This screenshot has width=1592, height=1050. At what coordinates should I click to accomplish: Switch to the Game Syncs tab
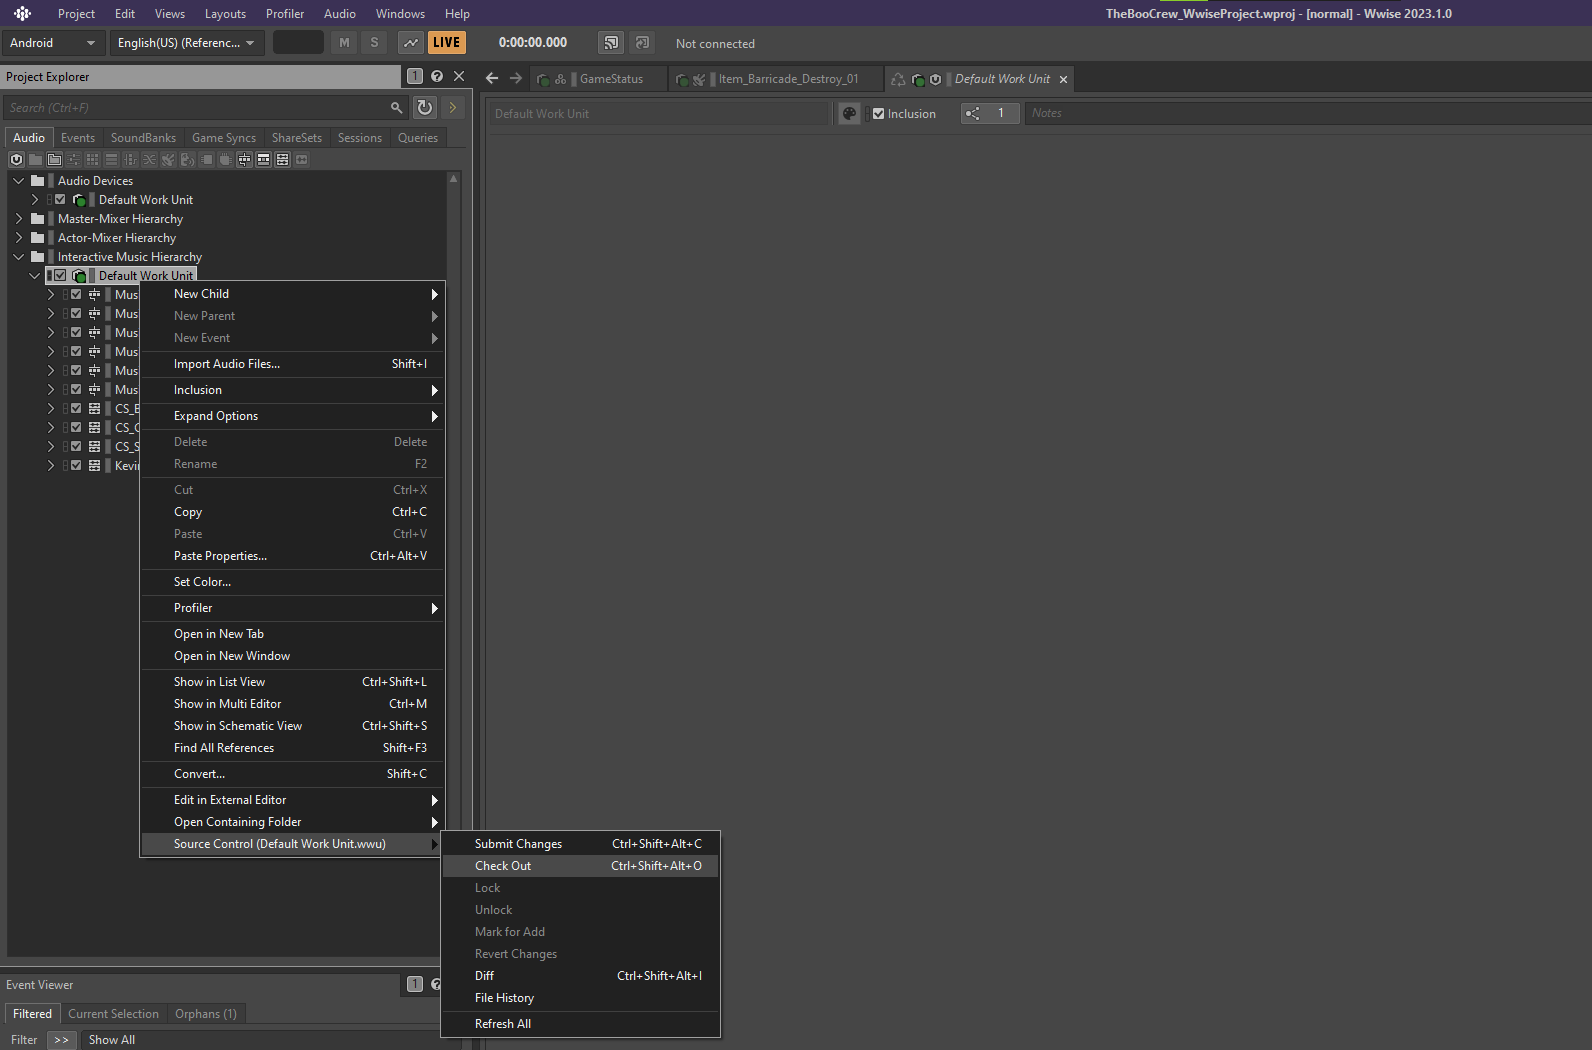coord(224,138)
